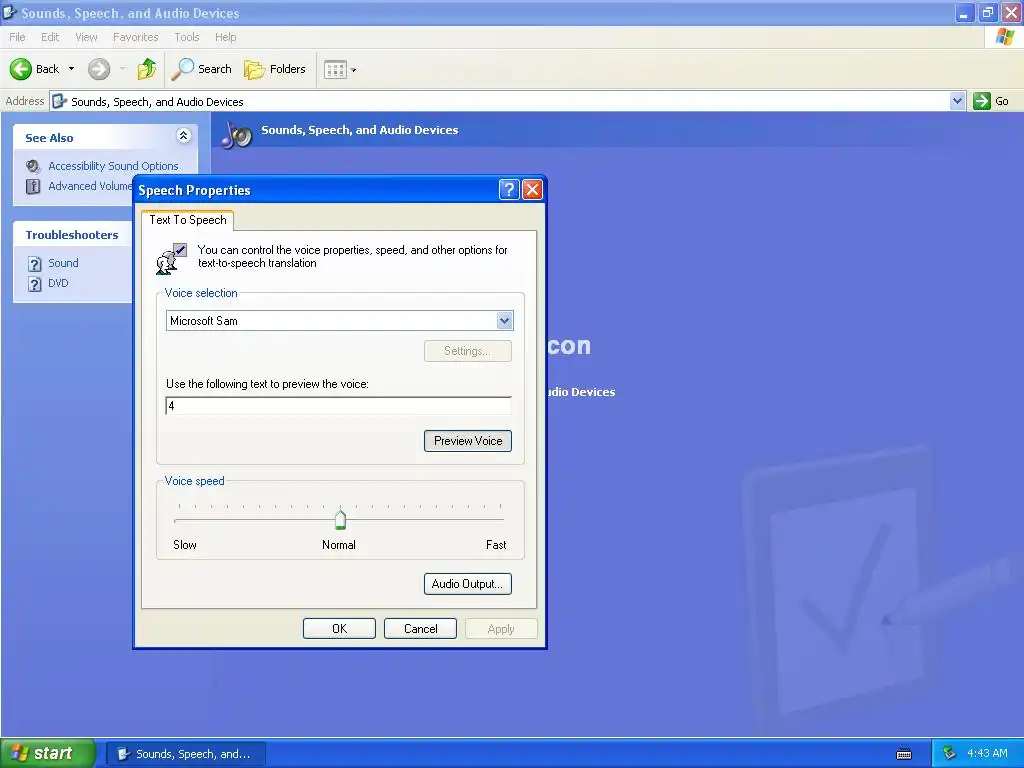
Task: Click the Accessibility Sound Options icon
Action: click(33, 166)
